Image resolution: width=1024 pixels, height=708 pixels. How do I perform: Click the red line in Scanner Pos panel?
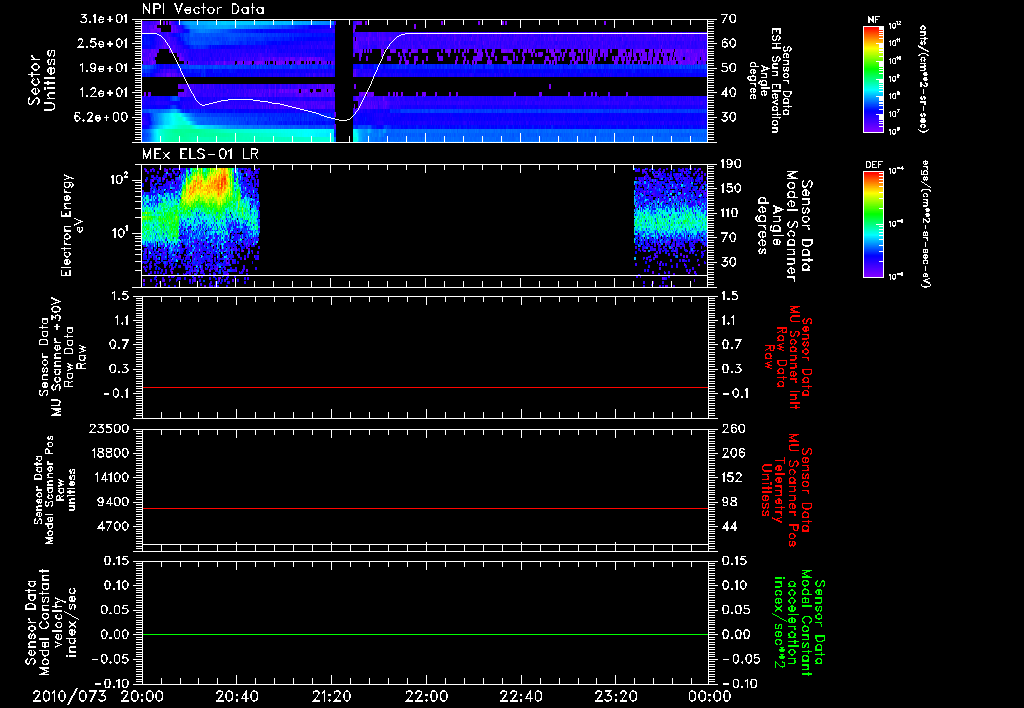point(425,508)
